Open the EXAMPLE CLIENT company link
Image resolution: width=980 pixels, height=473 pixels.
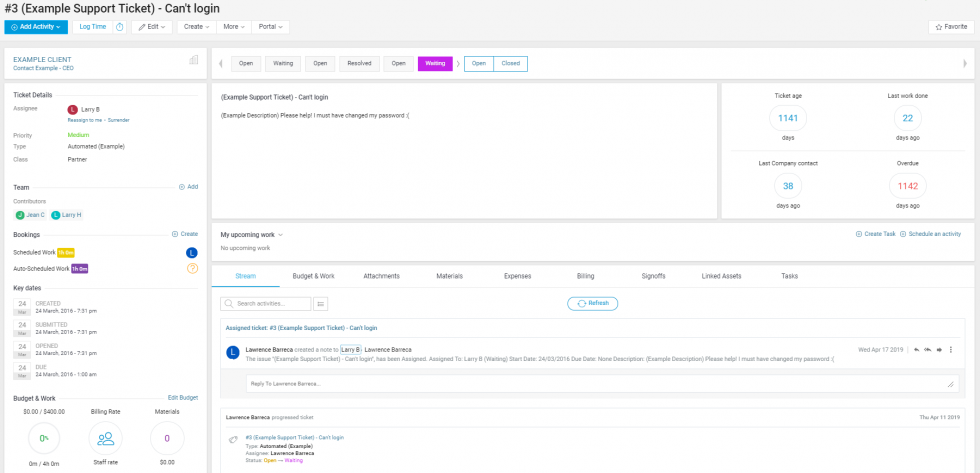click(x=42, y=59)
